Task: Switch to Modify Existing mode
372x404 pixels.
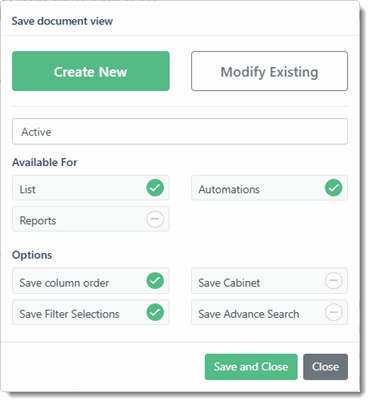Action: pyautogui.click(x=269, y=71)
